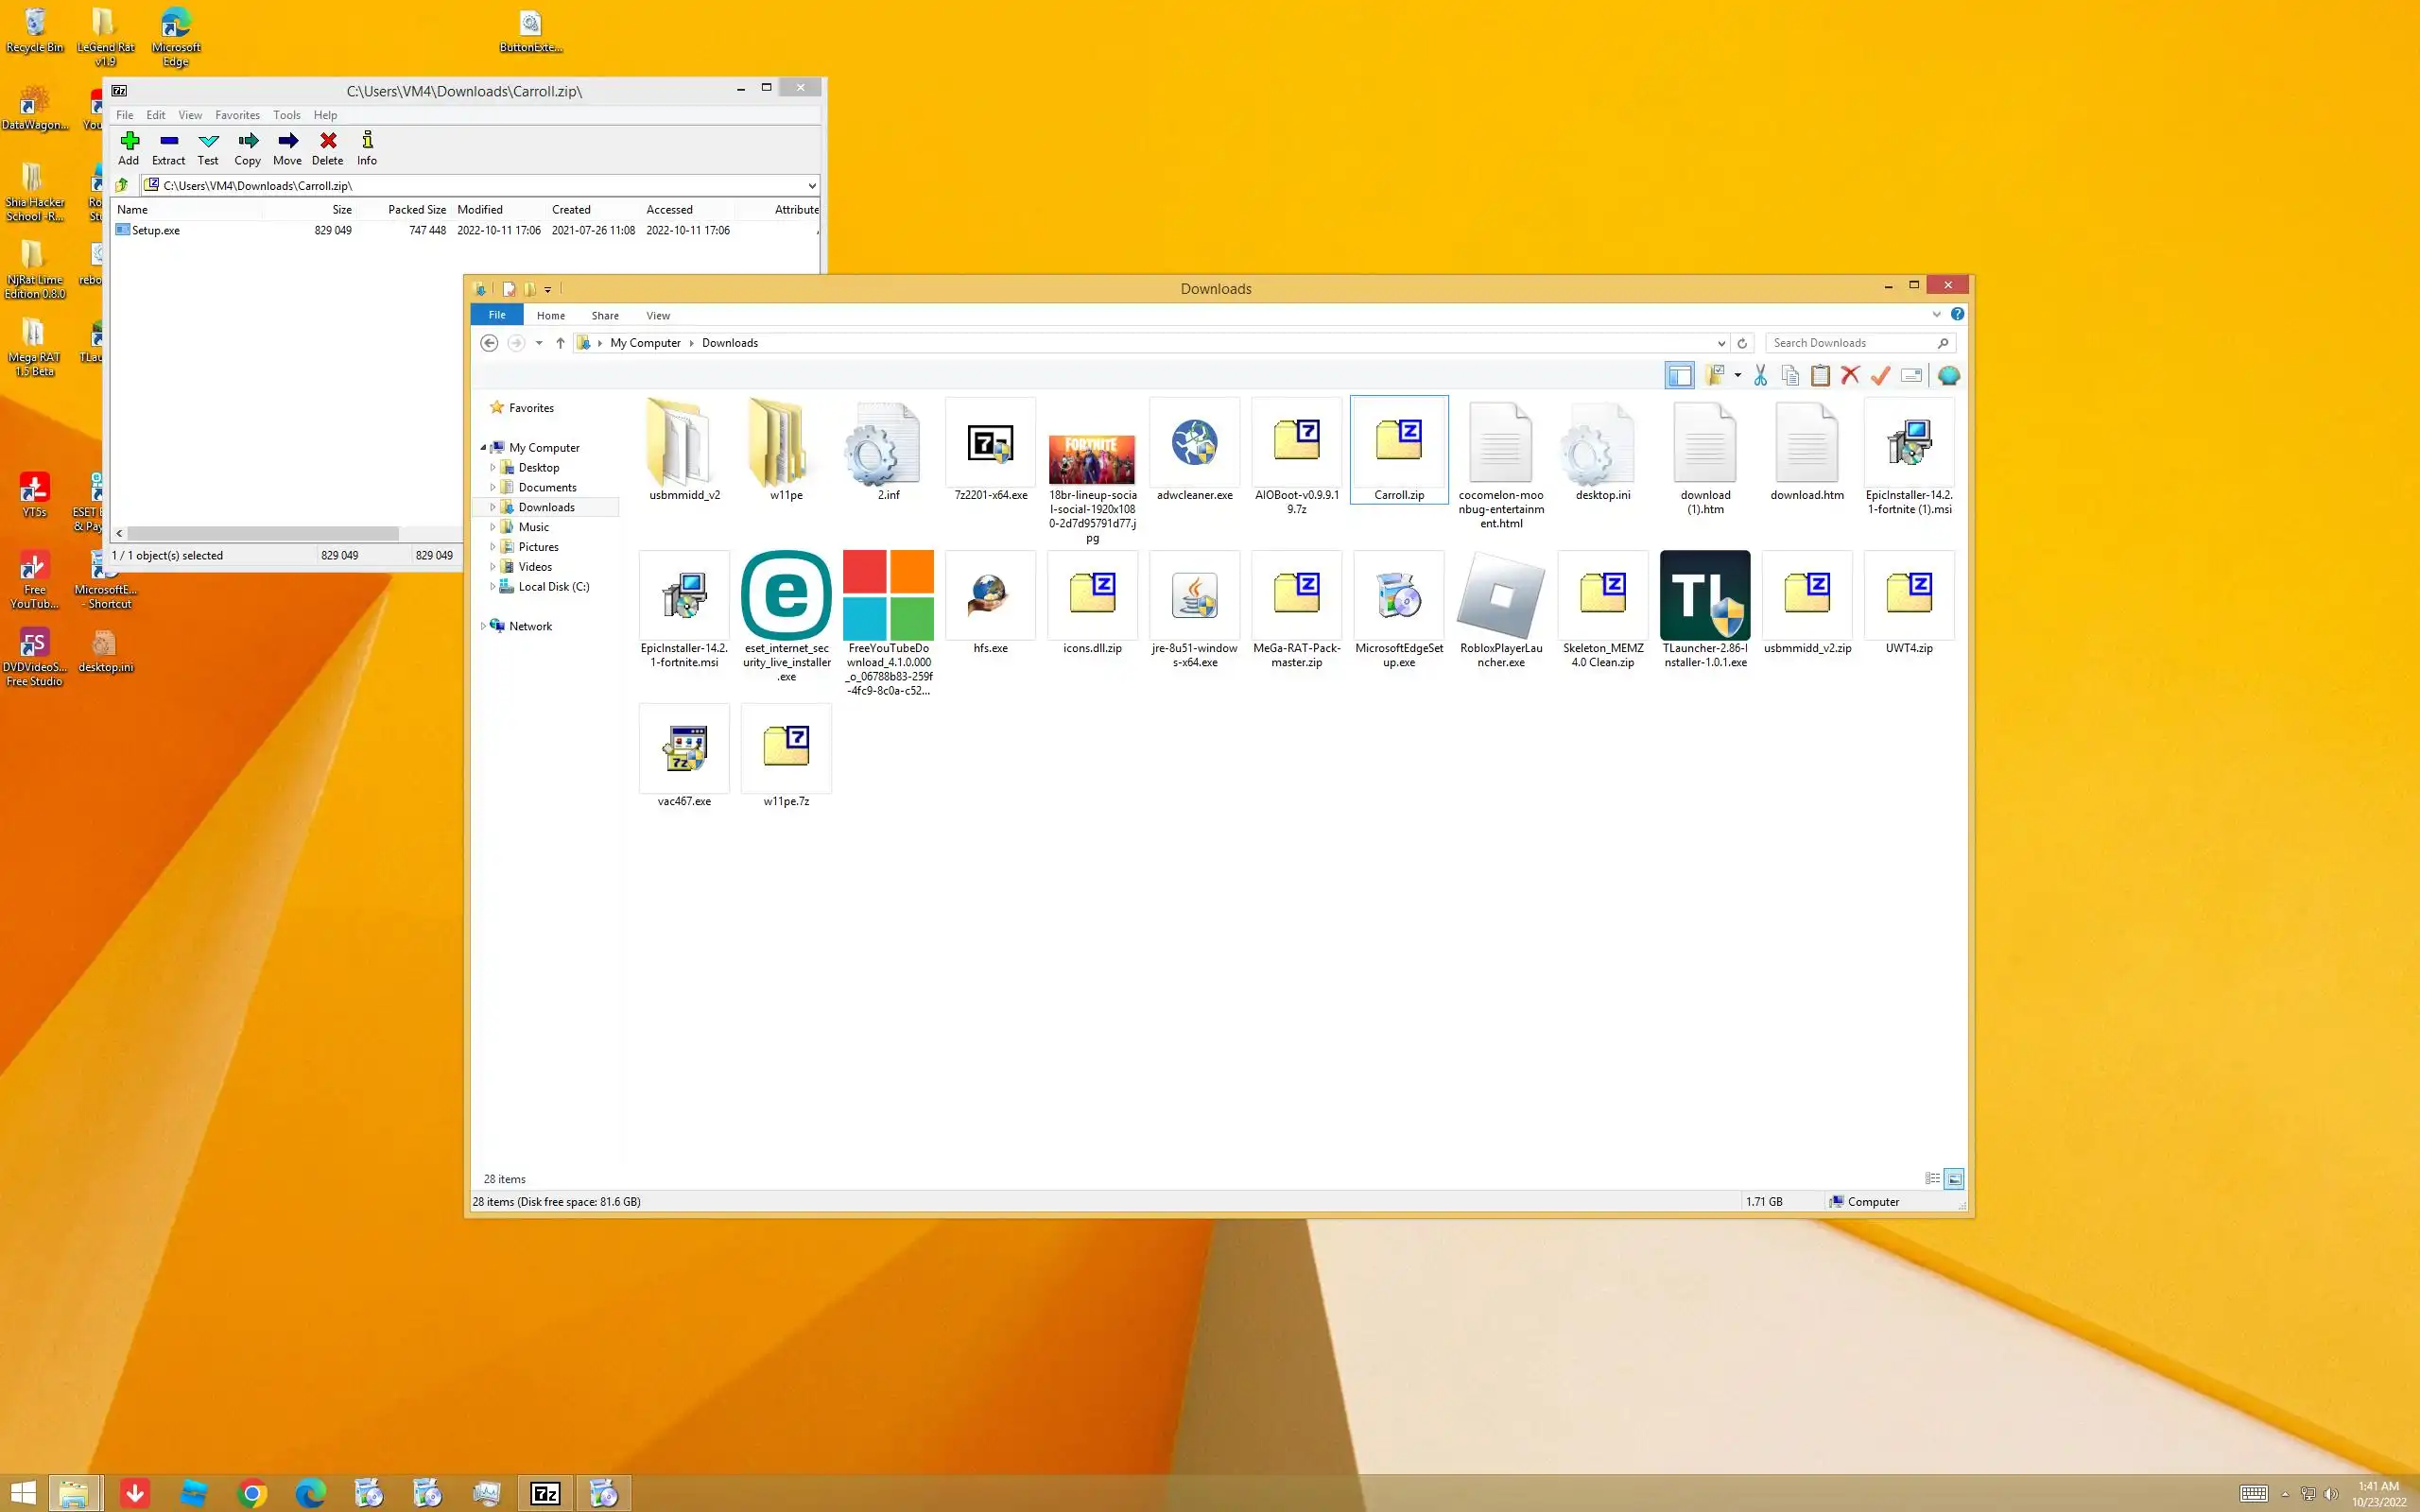The height and width of the screenshot is (1512, 2420).
Task: Collapse the My Computer tree node
Action: coord(483,448)
